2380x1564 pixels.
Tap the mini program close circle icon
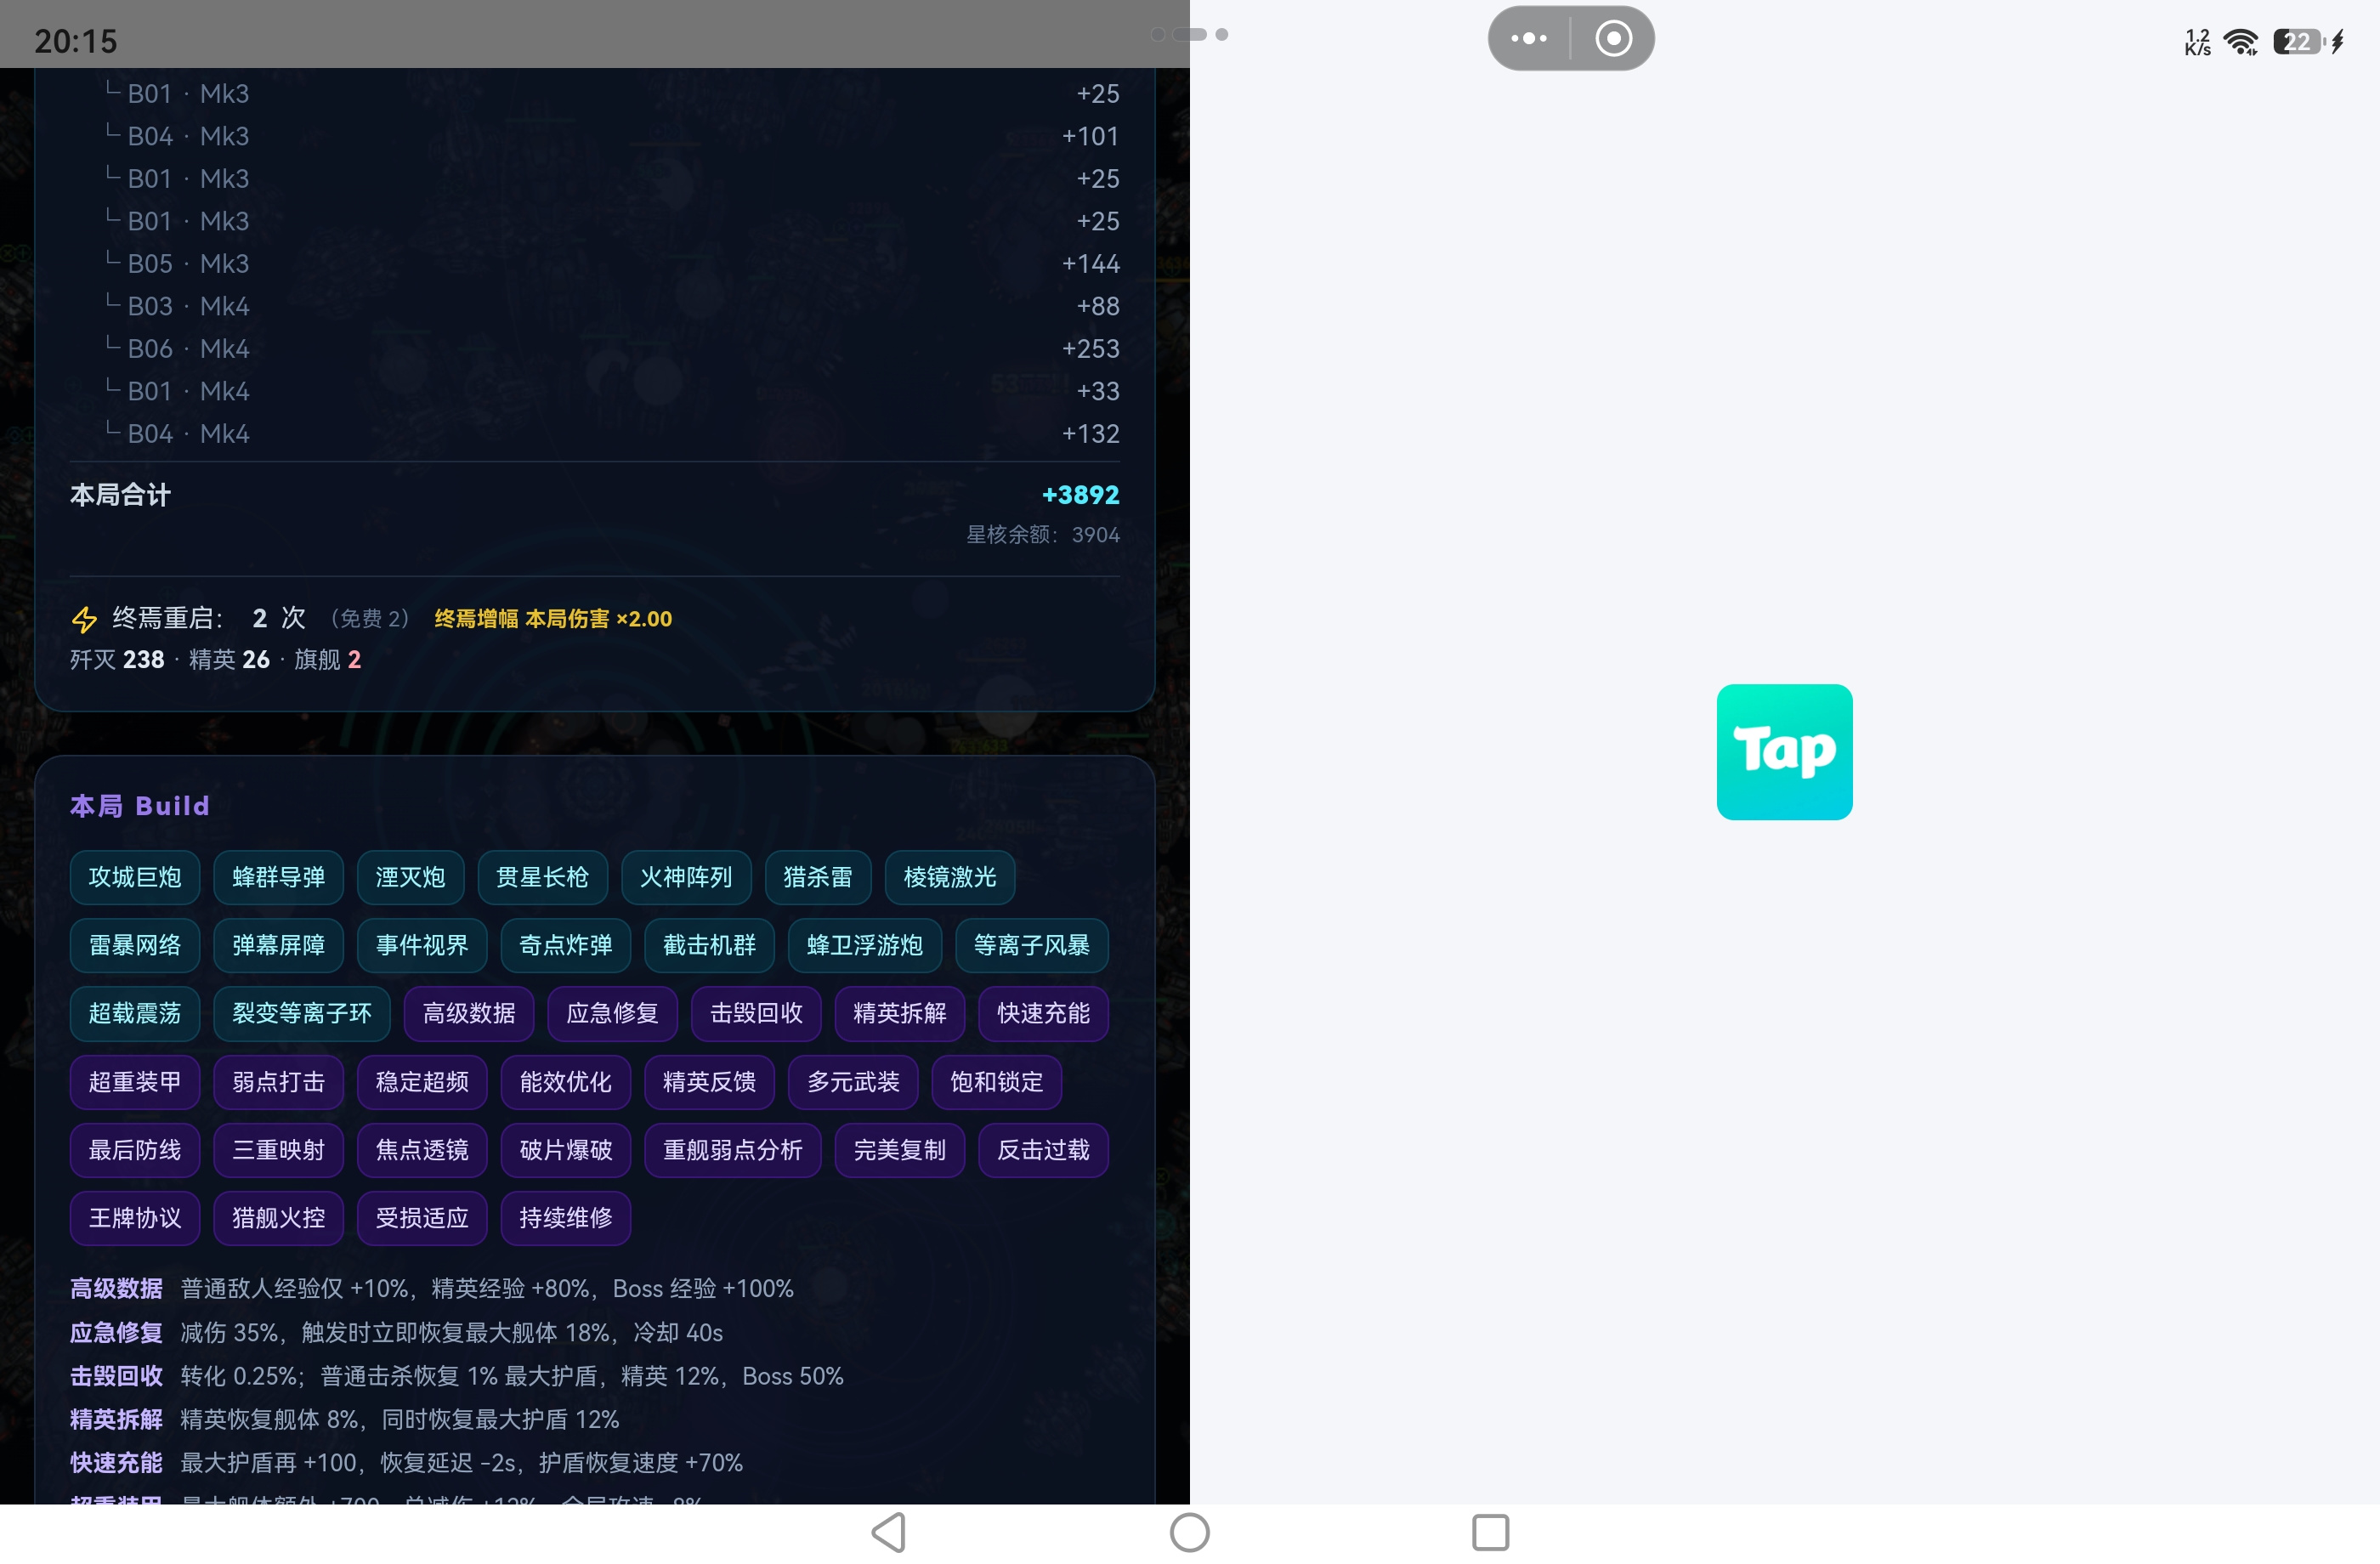point(1613,38)
